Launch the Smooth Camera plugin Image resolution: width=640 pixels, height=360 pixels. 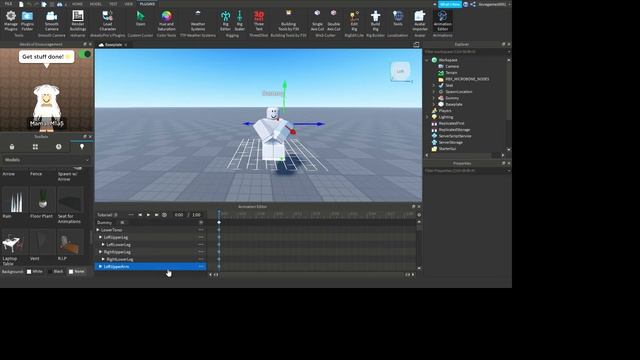[51, 20]
